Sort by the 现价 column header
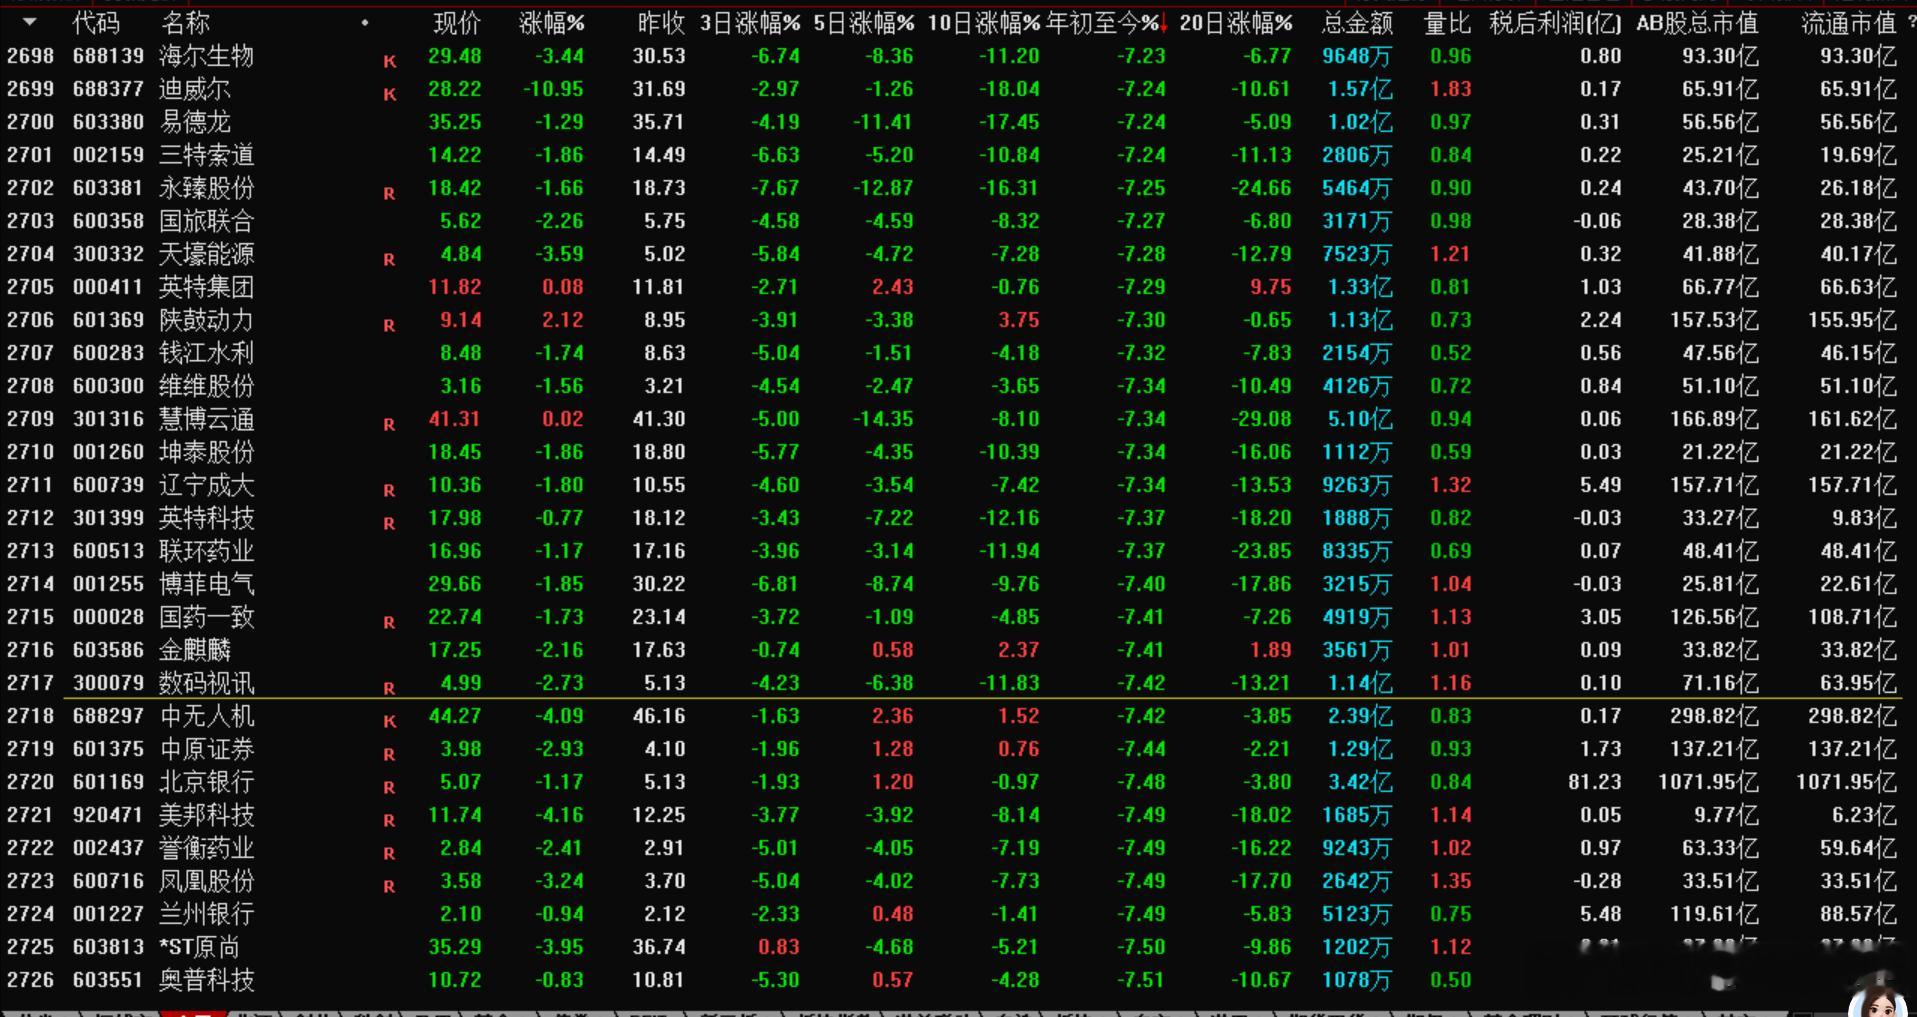Viewport: 1917px width, 1017px height. (457, 23)
